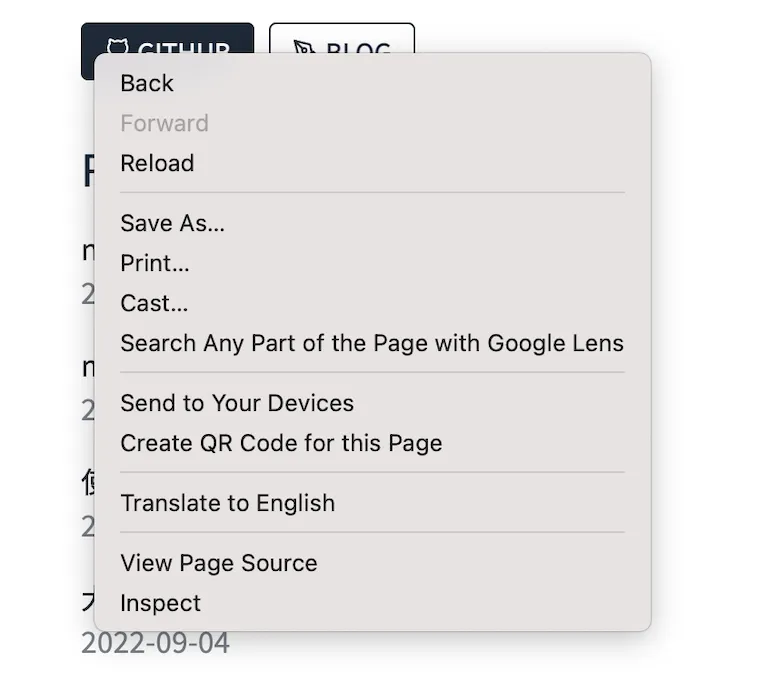Select the greyed-out Forward menu item
This screenshot has width=782, height=682.
click(164, 124)
